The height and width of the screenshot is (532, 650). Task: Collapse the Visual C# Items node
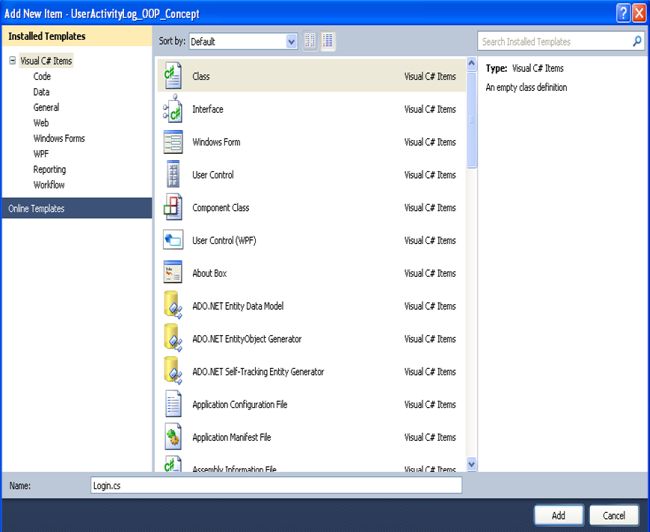click(12, 61)
